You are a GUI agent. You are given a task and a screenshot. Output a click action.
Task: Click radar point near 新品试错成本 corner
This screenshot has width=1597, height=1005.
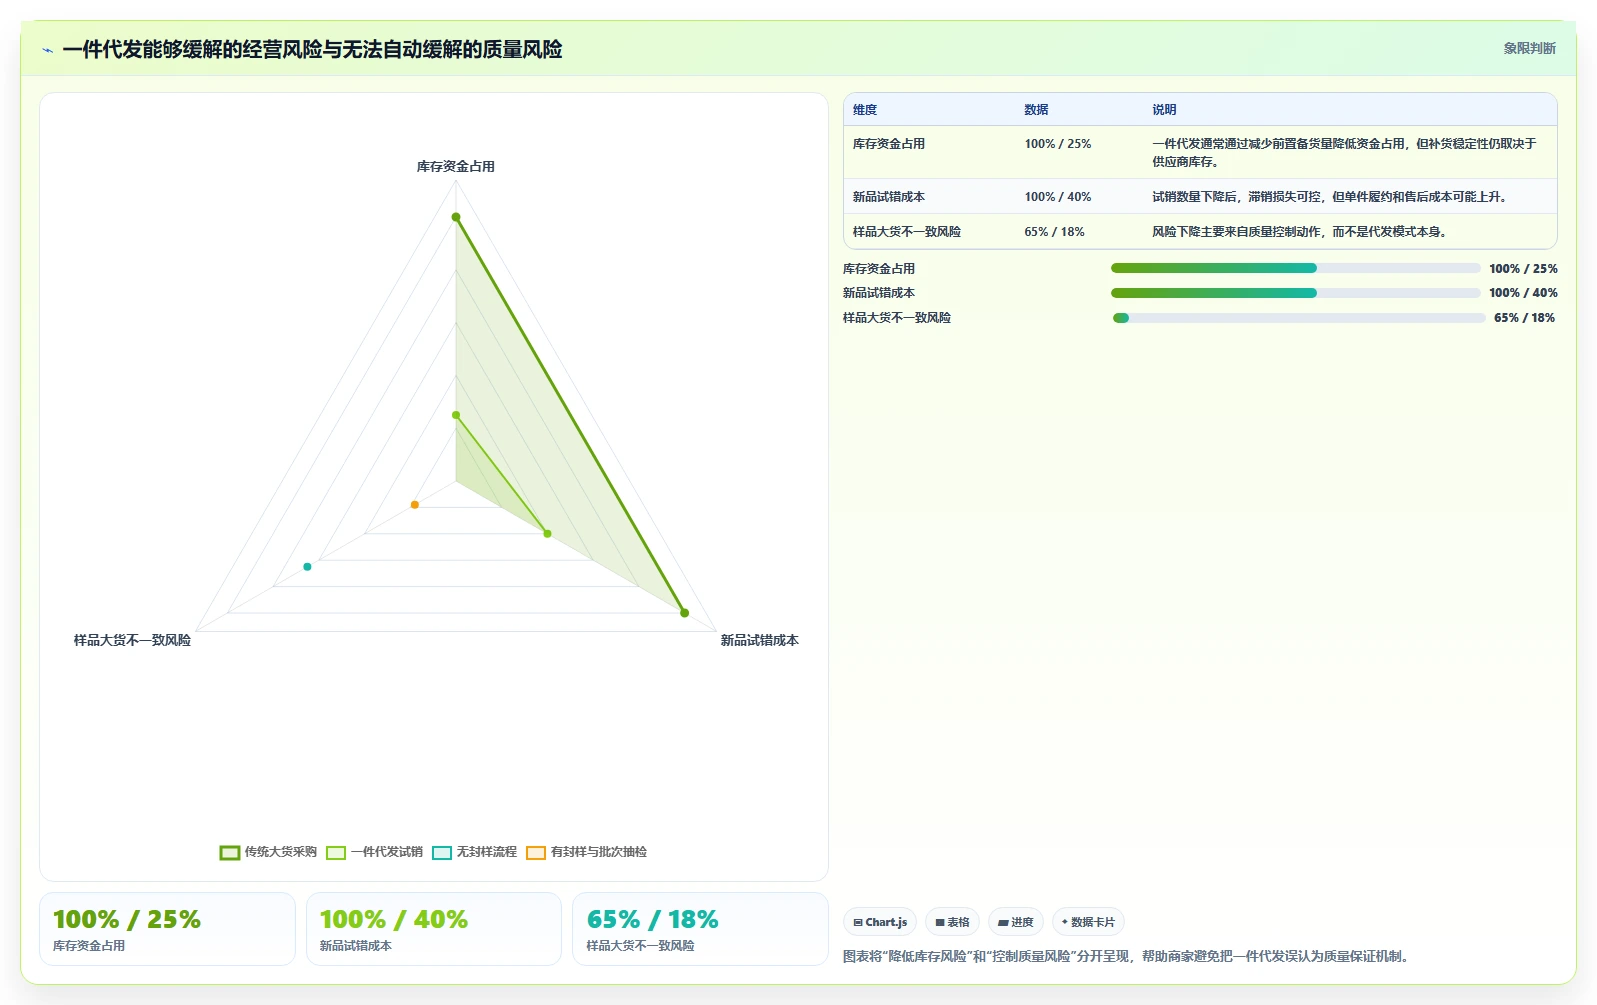coord(684,613)
